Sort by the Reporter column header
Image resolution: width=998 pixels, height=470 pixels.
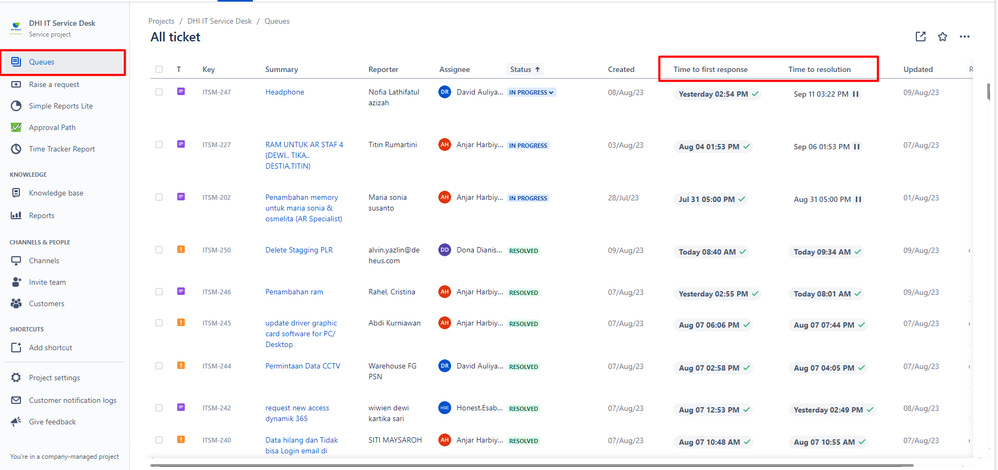384,69
